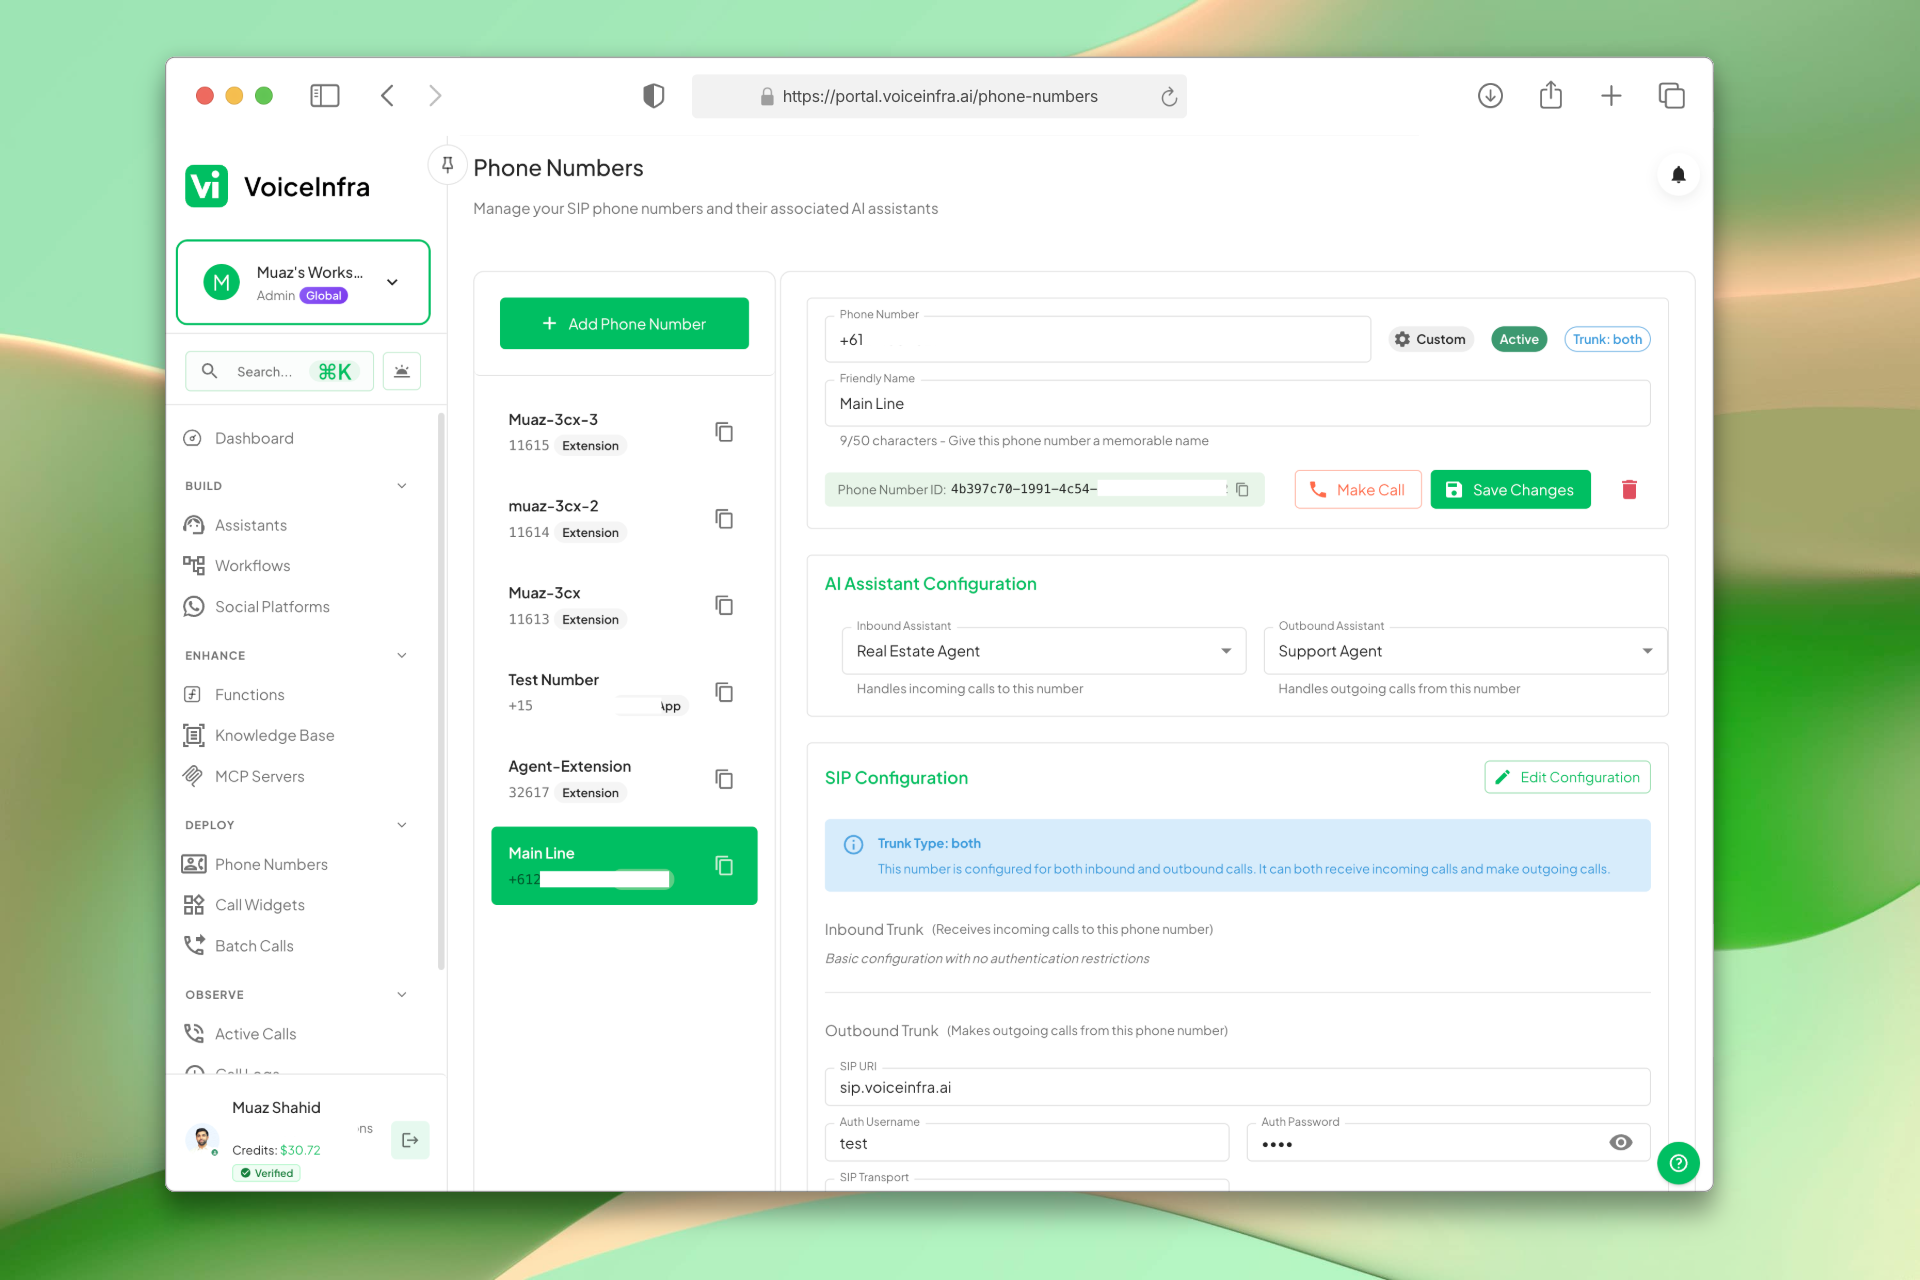Open Dashboard in the sidebar
Screen dimensions: 1920x1280
pyautogui.click(x=254, y=438)
